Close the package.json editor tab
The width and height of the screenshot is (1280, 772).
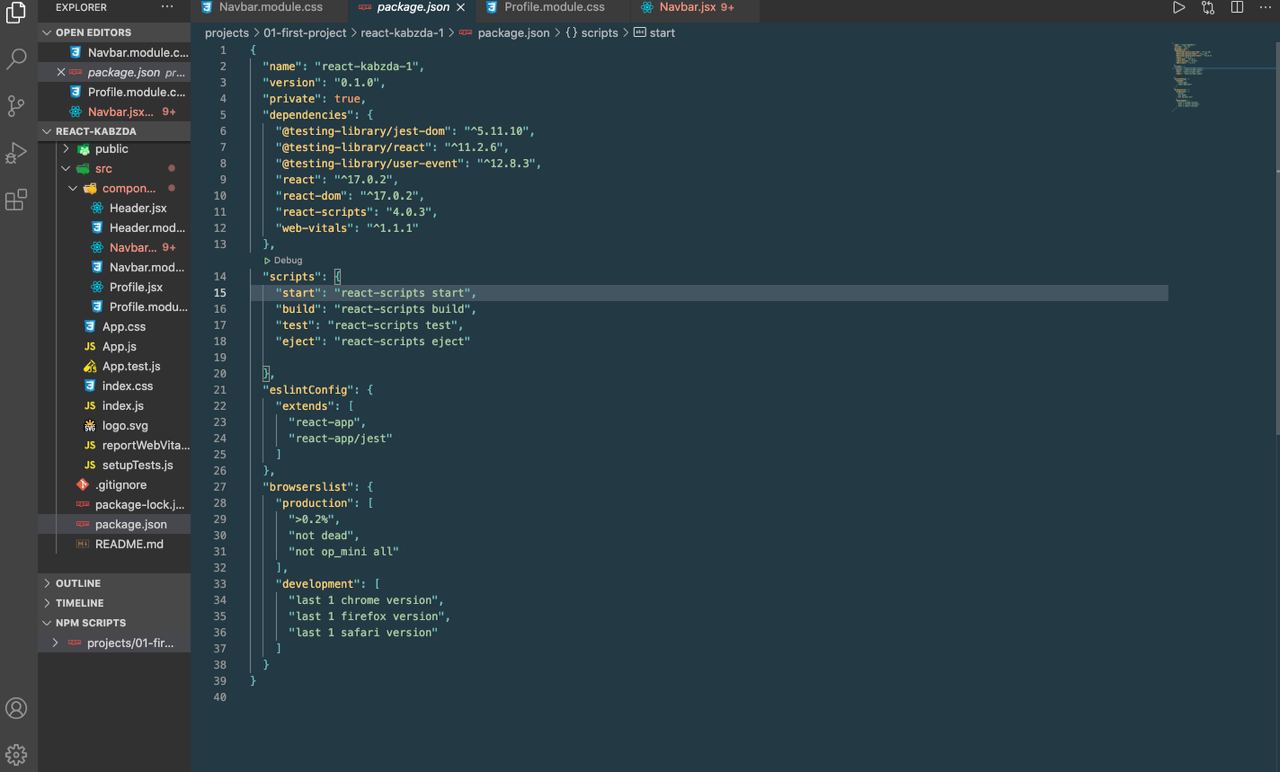click(x=461, y=8)
